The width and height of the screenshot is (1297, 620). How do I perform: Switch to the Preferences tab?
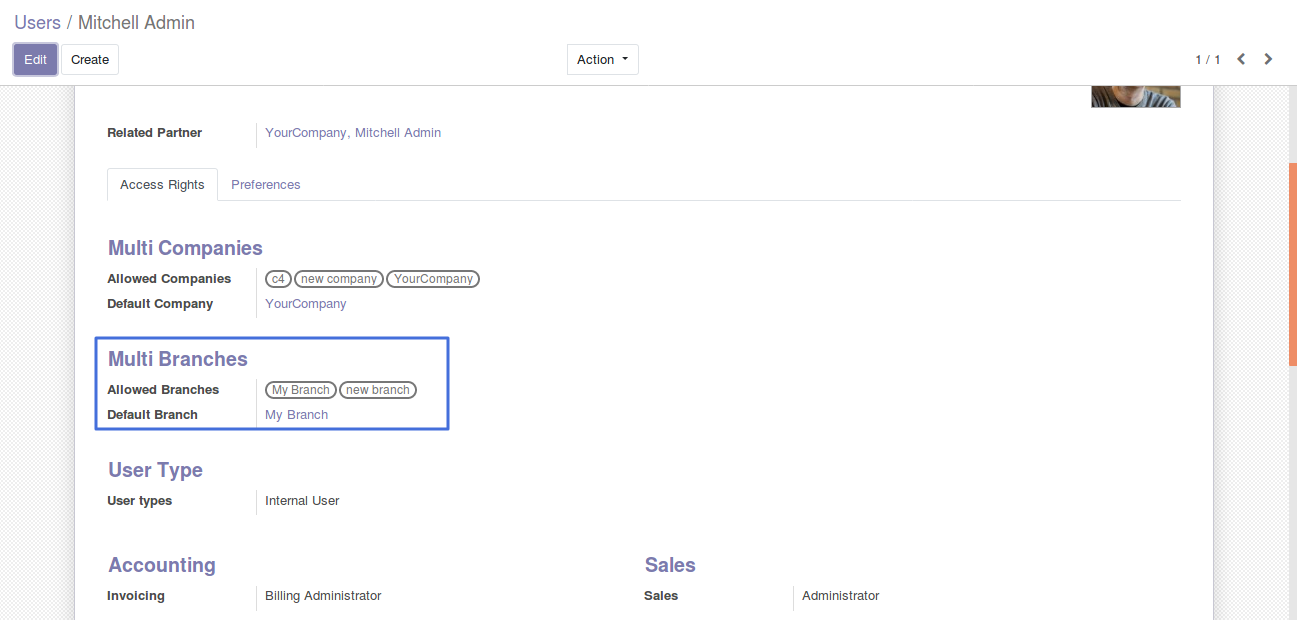pyautogui.click(x=265, y=184)
